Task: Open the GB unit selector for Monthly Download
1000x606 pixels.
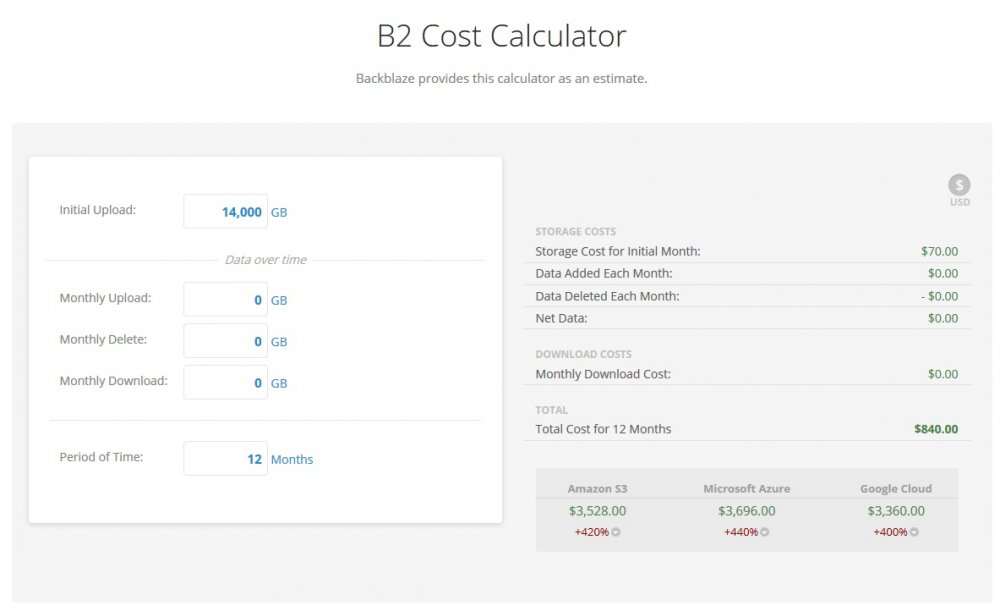Action: [279, 383]
